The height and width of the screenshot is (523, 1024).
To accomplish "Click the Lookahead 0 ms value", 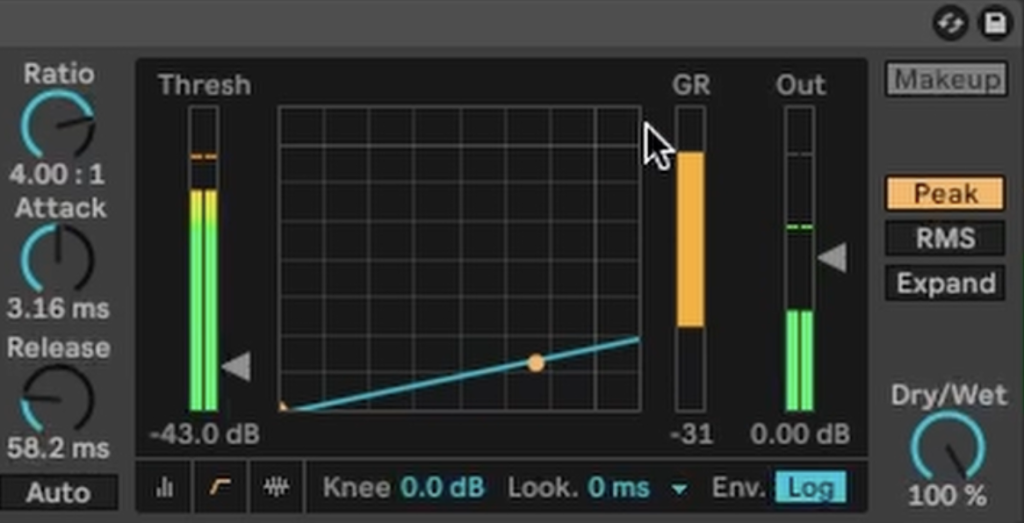I will point(618,487).
